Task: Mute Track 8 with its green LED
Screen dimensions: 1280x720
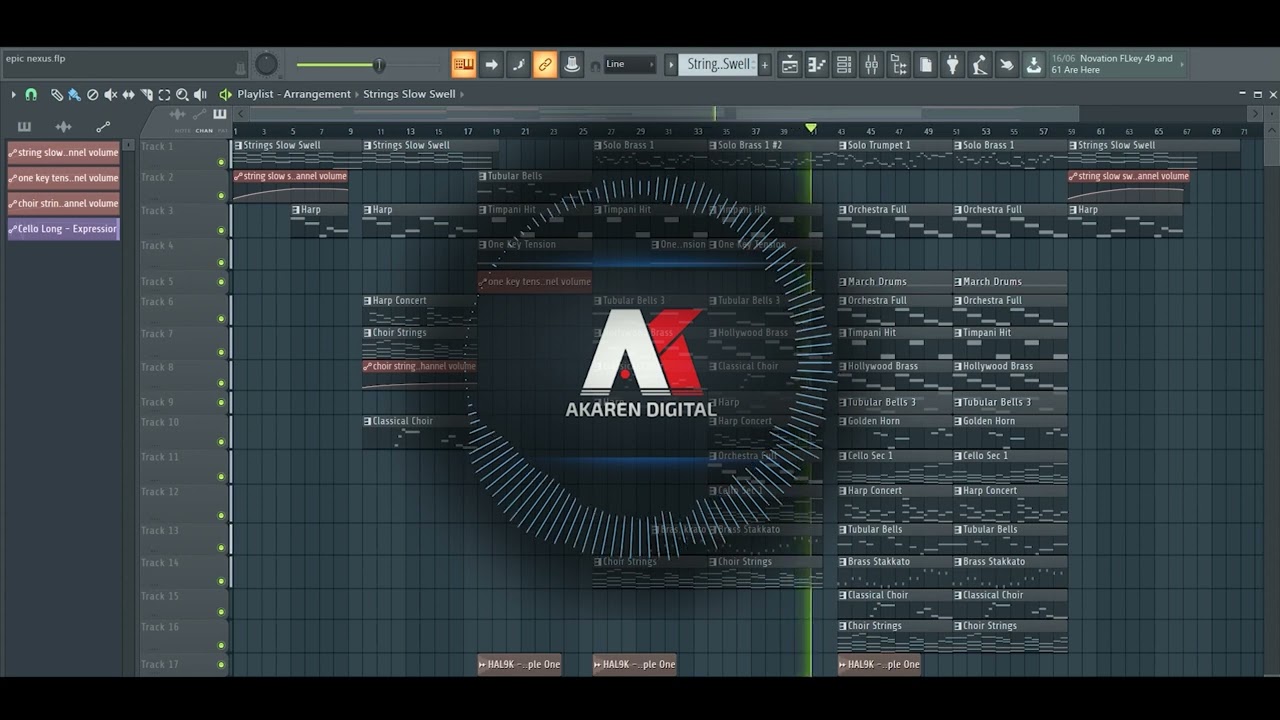Action: 221,385
